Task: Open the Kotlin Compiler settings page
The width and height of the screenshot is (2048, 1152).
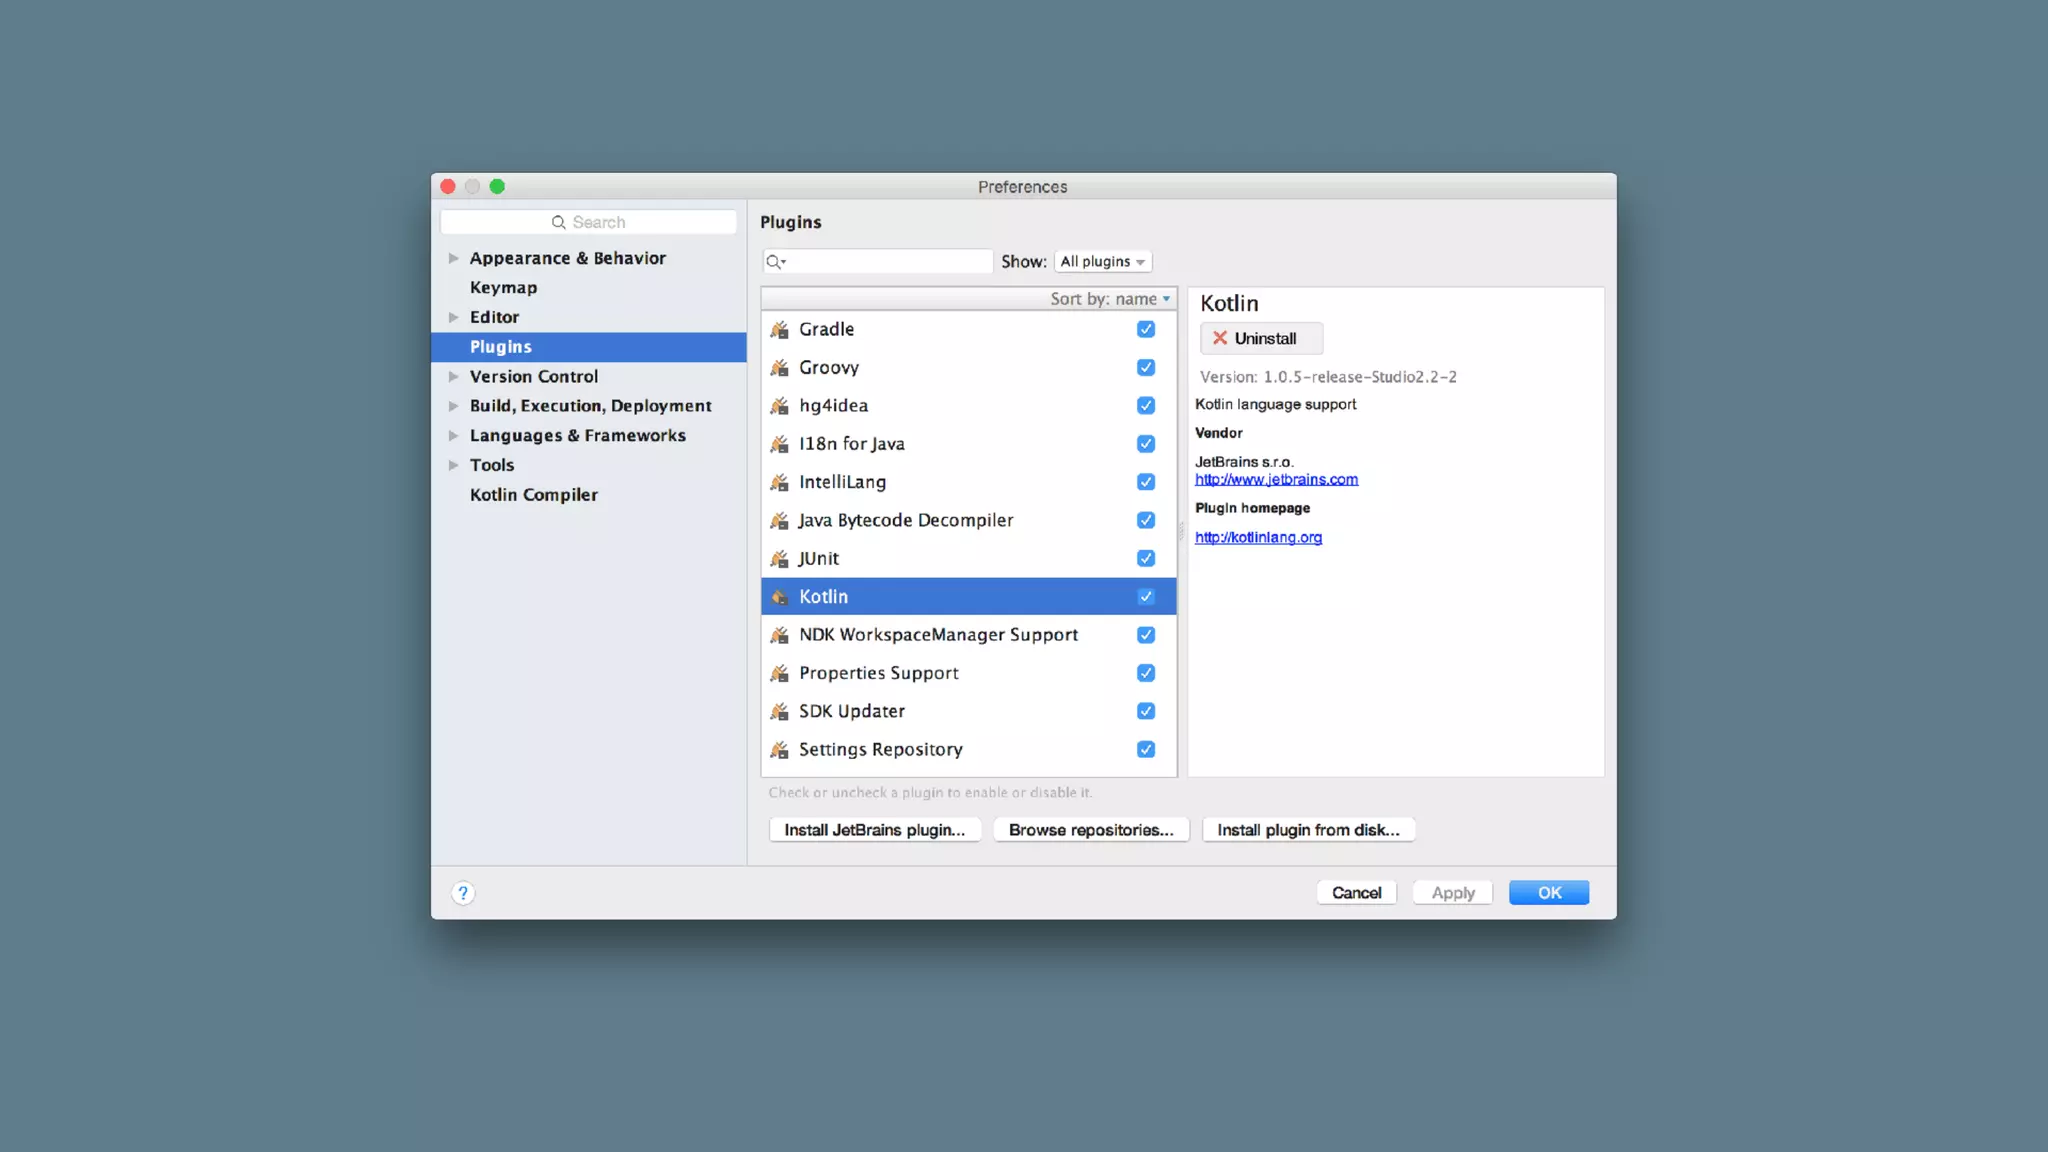Action: 533,495
